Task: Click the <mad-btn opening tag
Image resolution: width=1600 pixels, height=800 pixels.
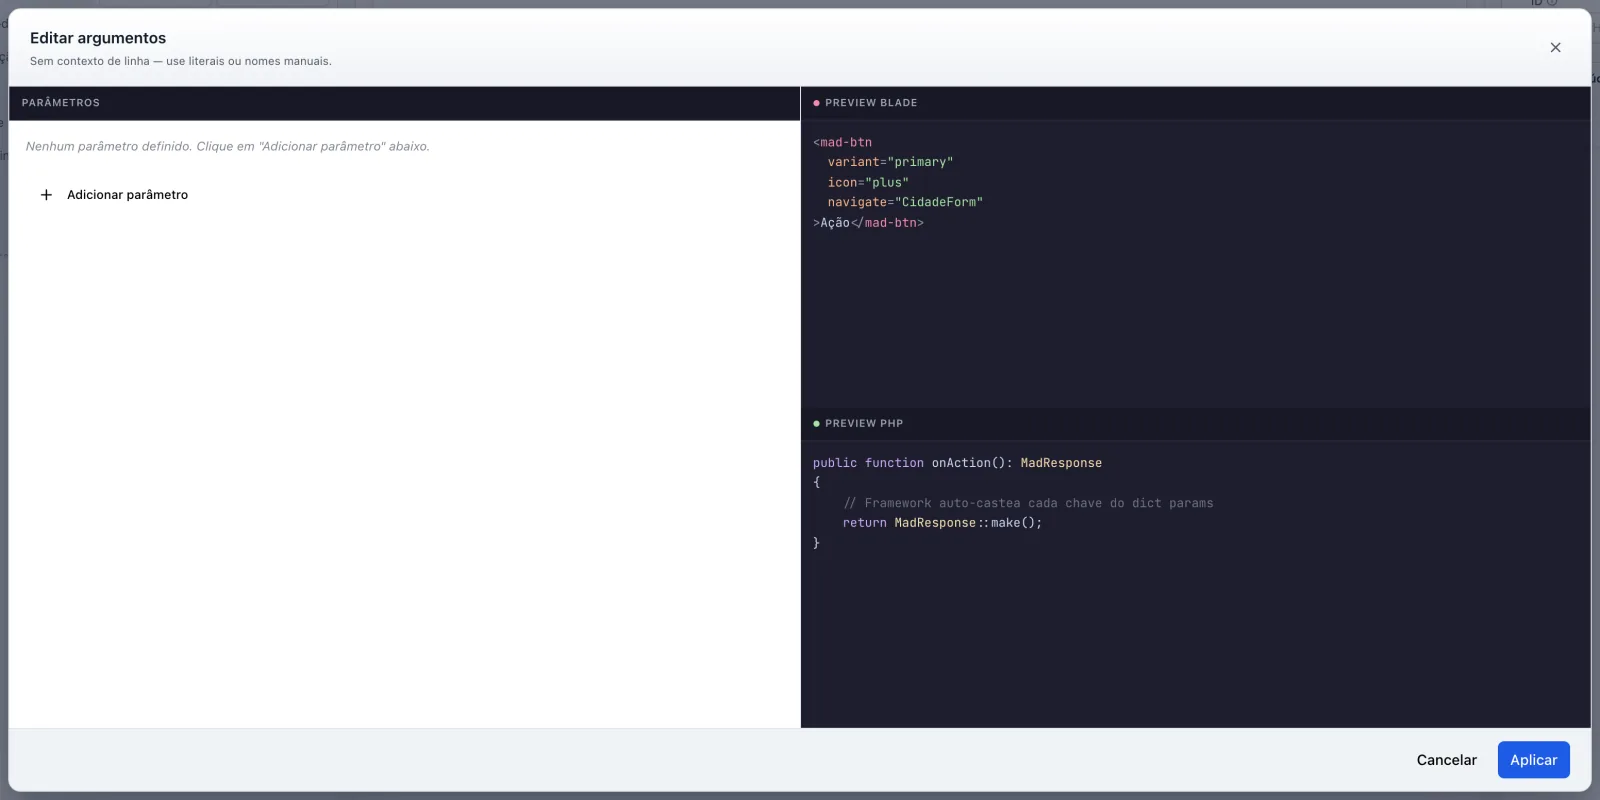Action: pos(842,142)
